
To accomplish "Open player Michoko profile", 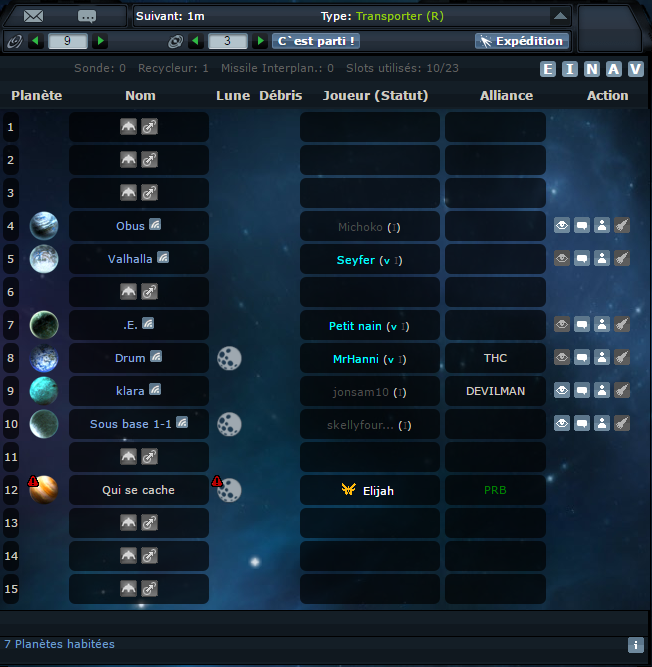I will tap(360, 227).
